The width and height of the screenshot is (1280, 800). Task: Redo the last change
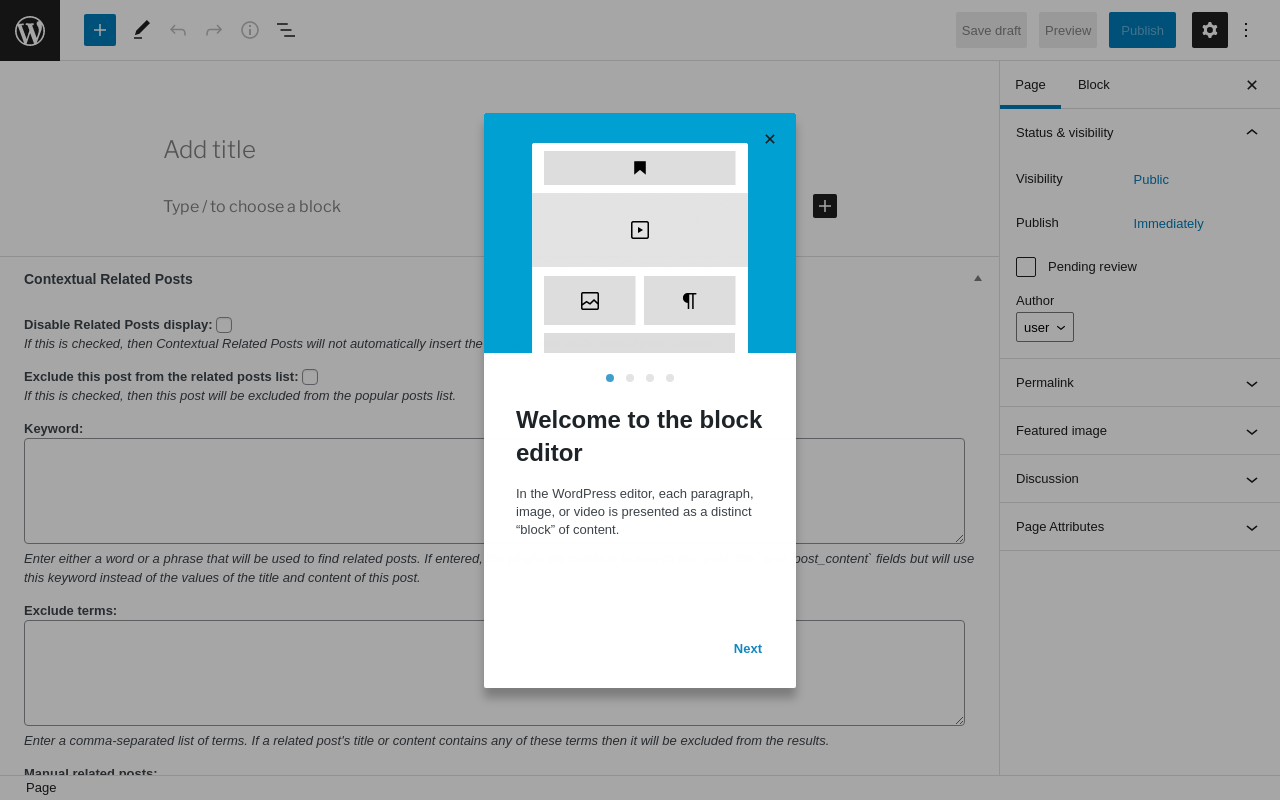pyautogui.click(x=214, y=30)
